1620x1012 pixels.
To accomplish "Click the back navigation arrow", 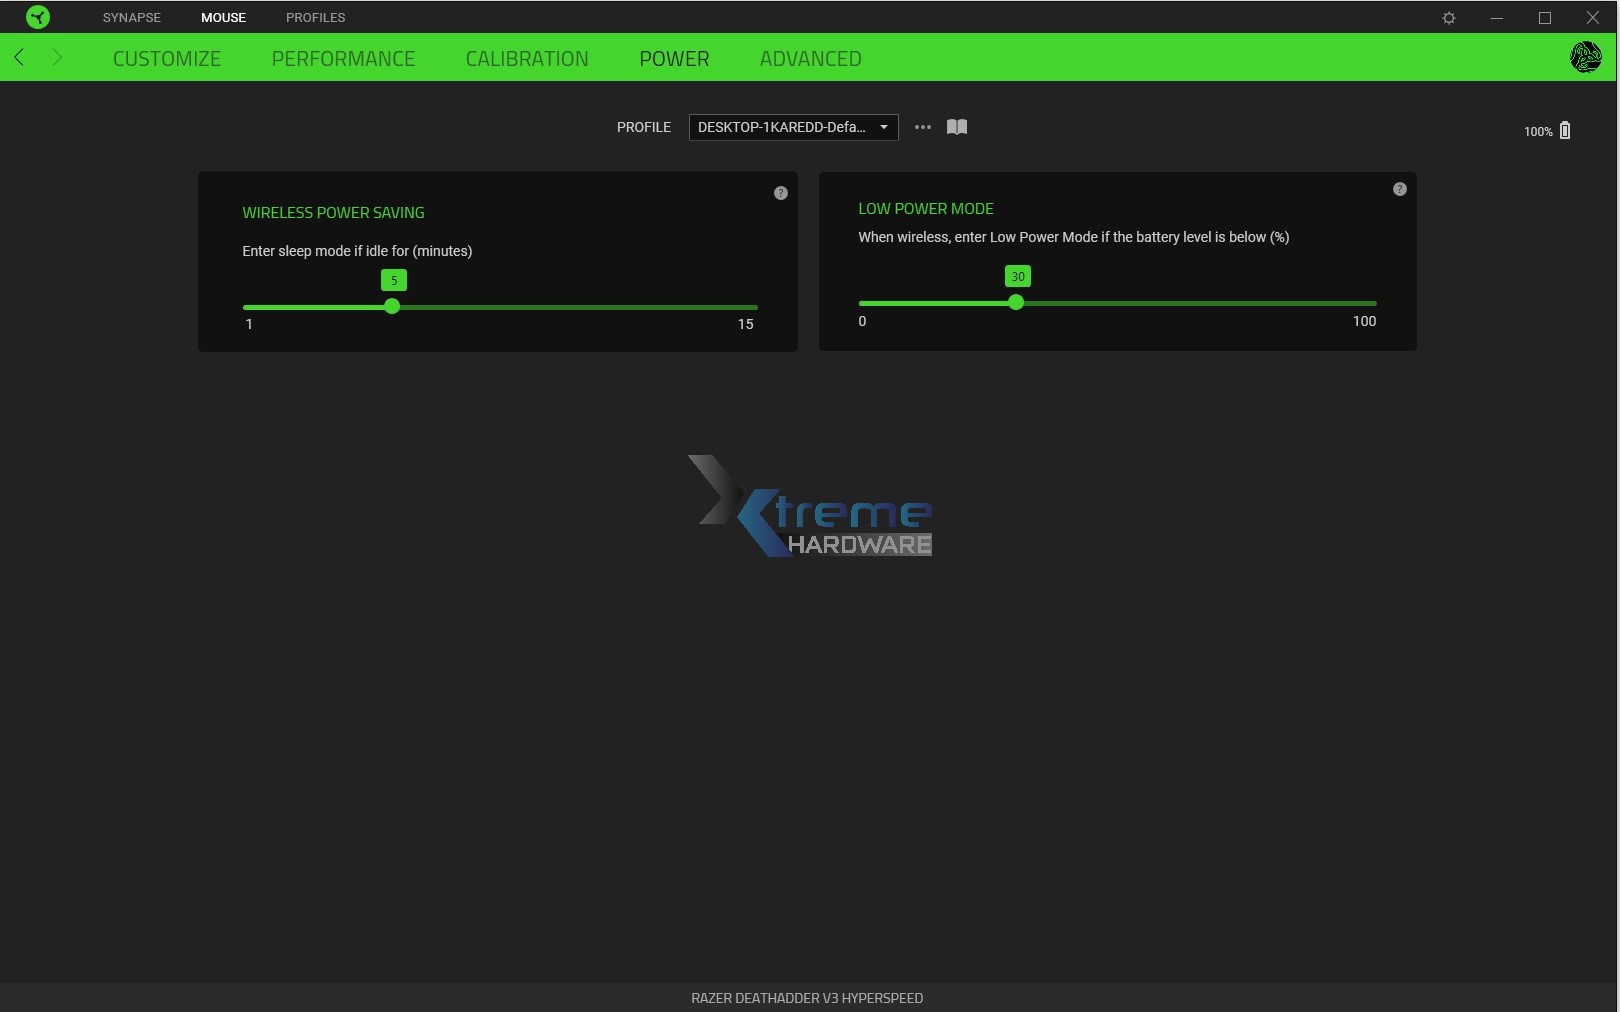I will coord(18,57).
